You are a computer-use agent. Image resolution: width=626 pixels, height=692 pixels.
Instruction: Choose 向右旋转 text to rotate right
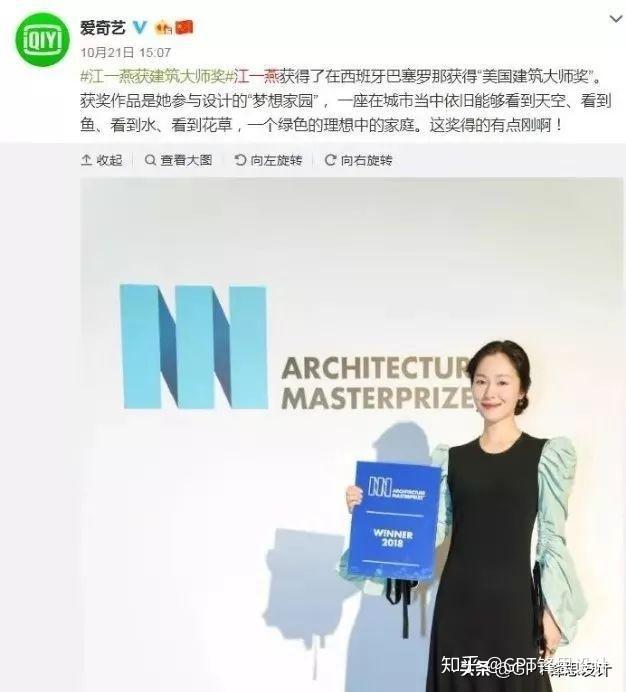point(366,160)
